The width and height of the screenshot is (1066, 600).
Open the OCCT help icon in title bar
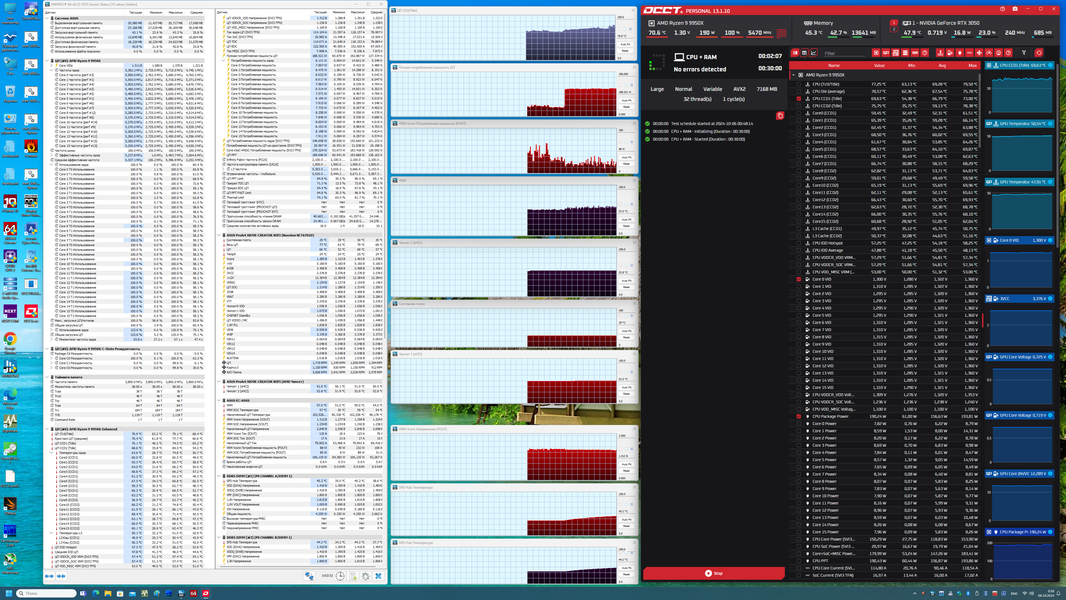(1002, 9)
